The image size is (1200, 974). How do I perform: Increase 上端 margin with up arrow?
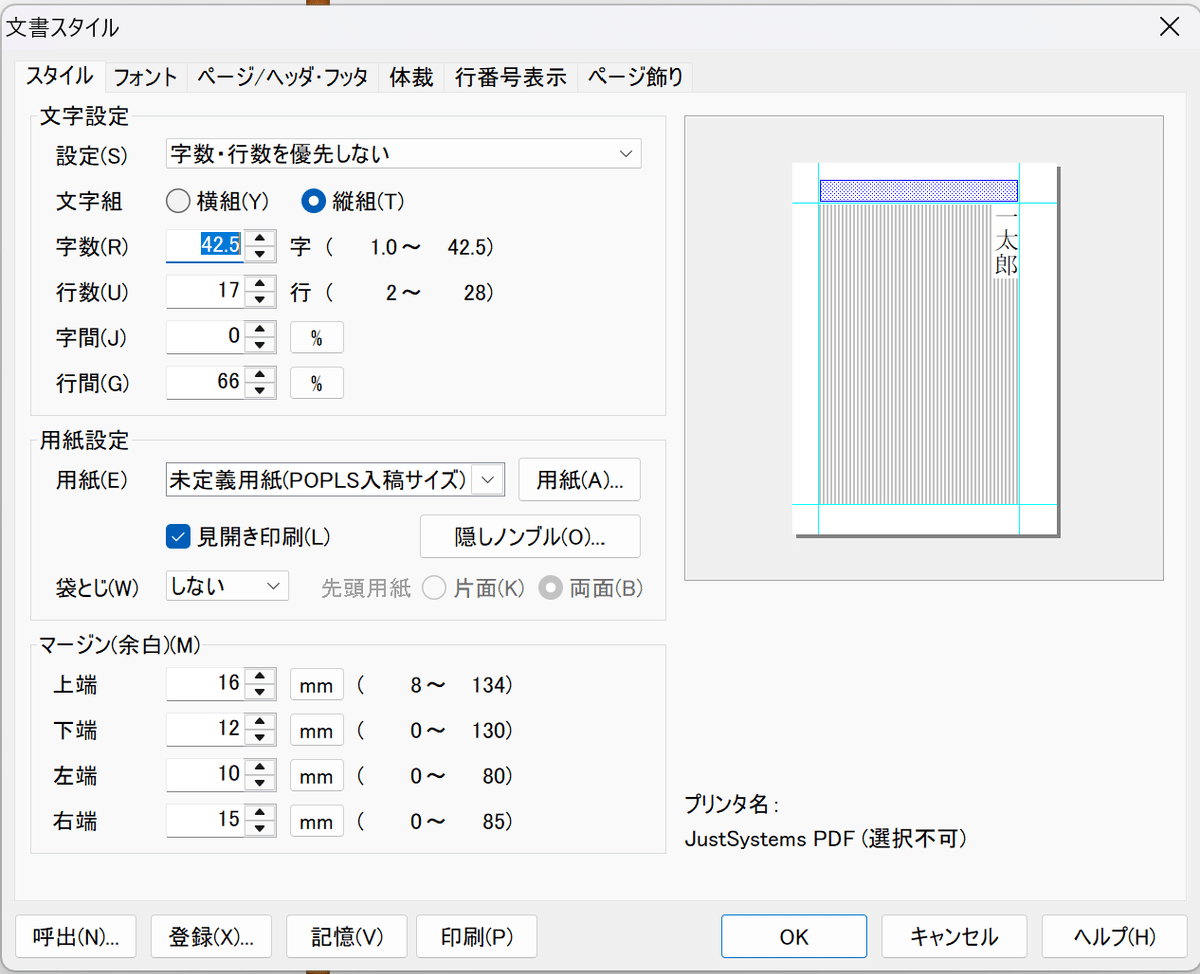point(260,677)
